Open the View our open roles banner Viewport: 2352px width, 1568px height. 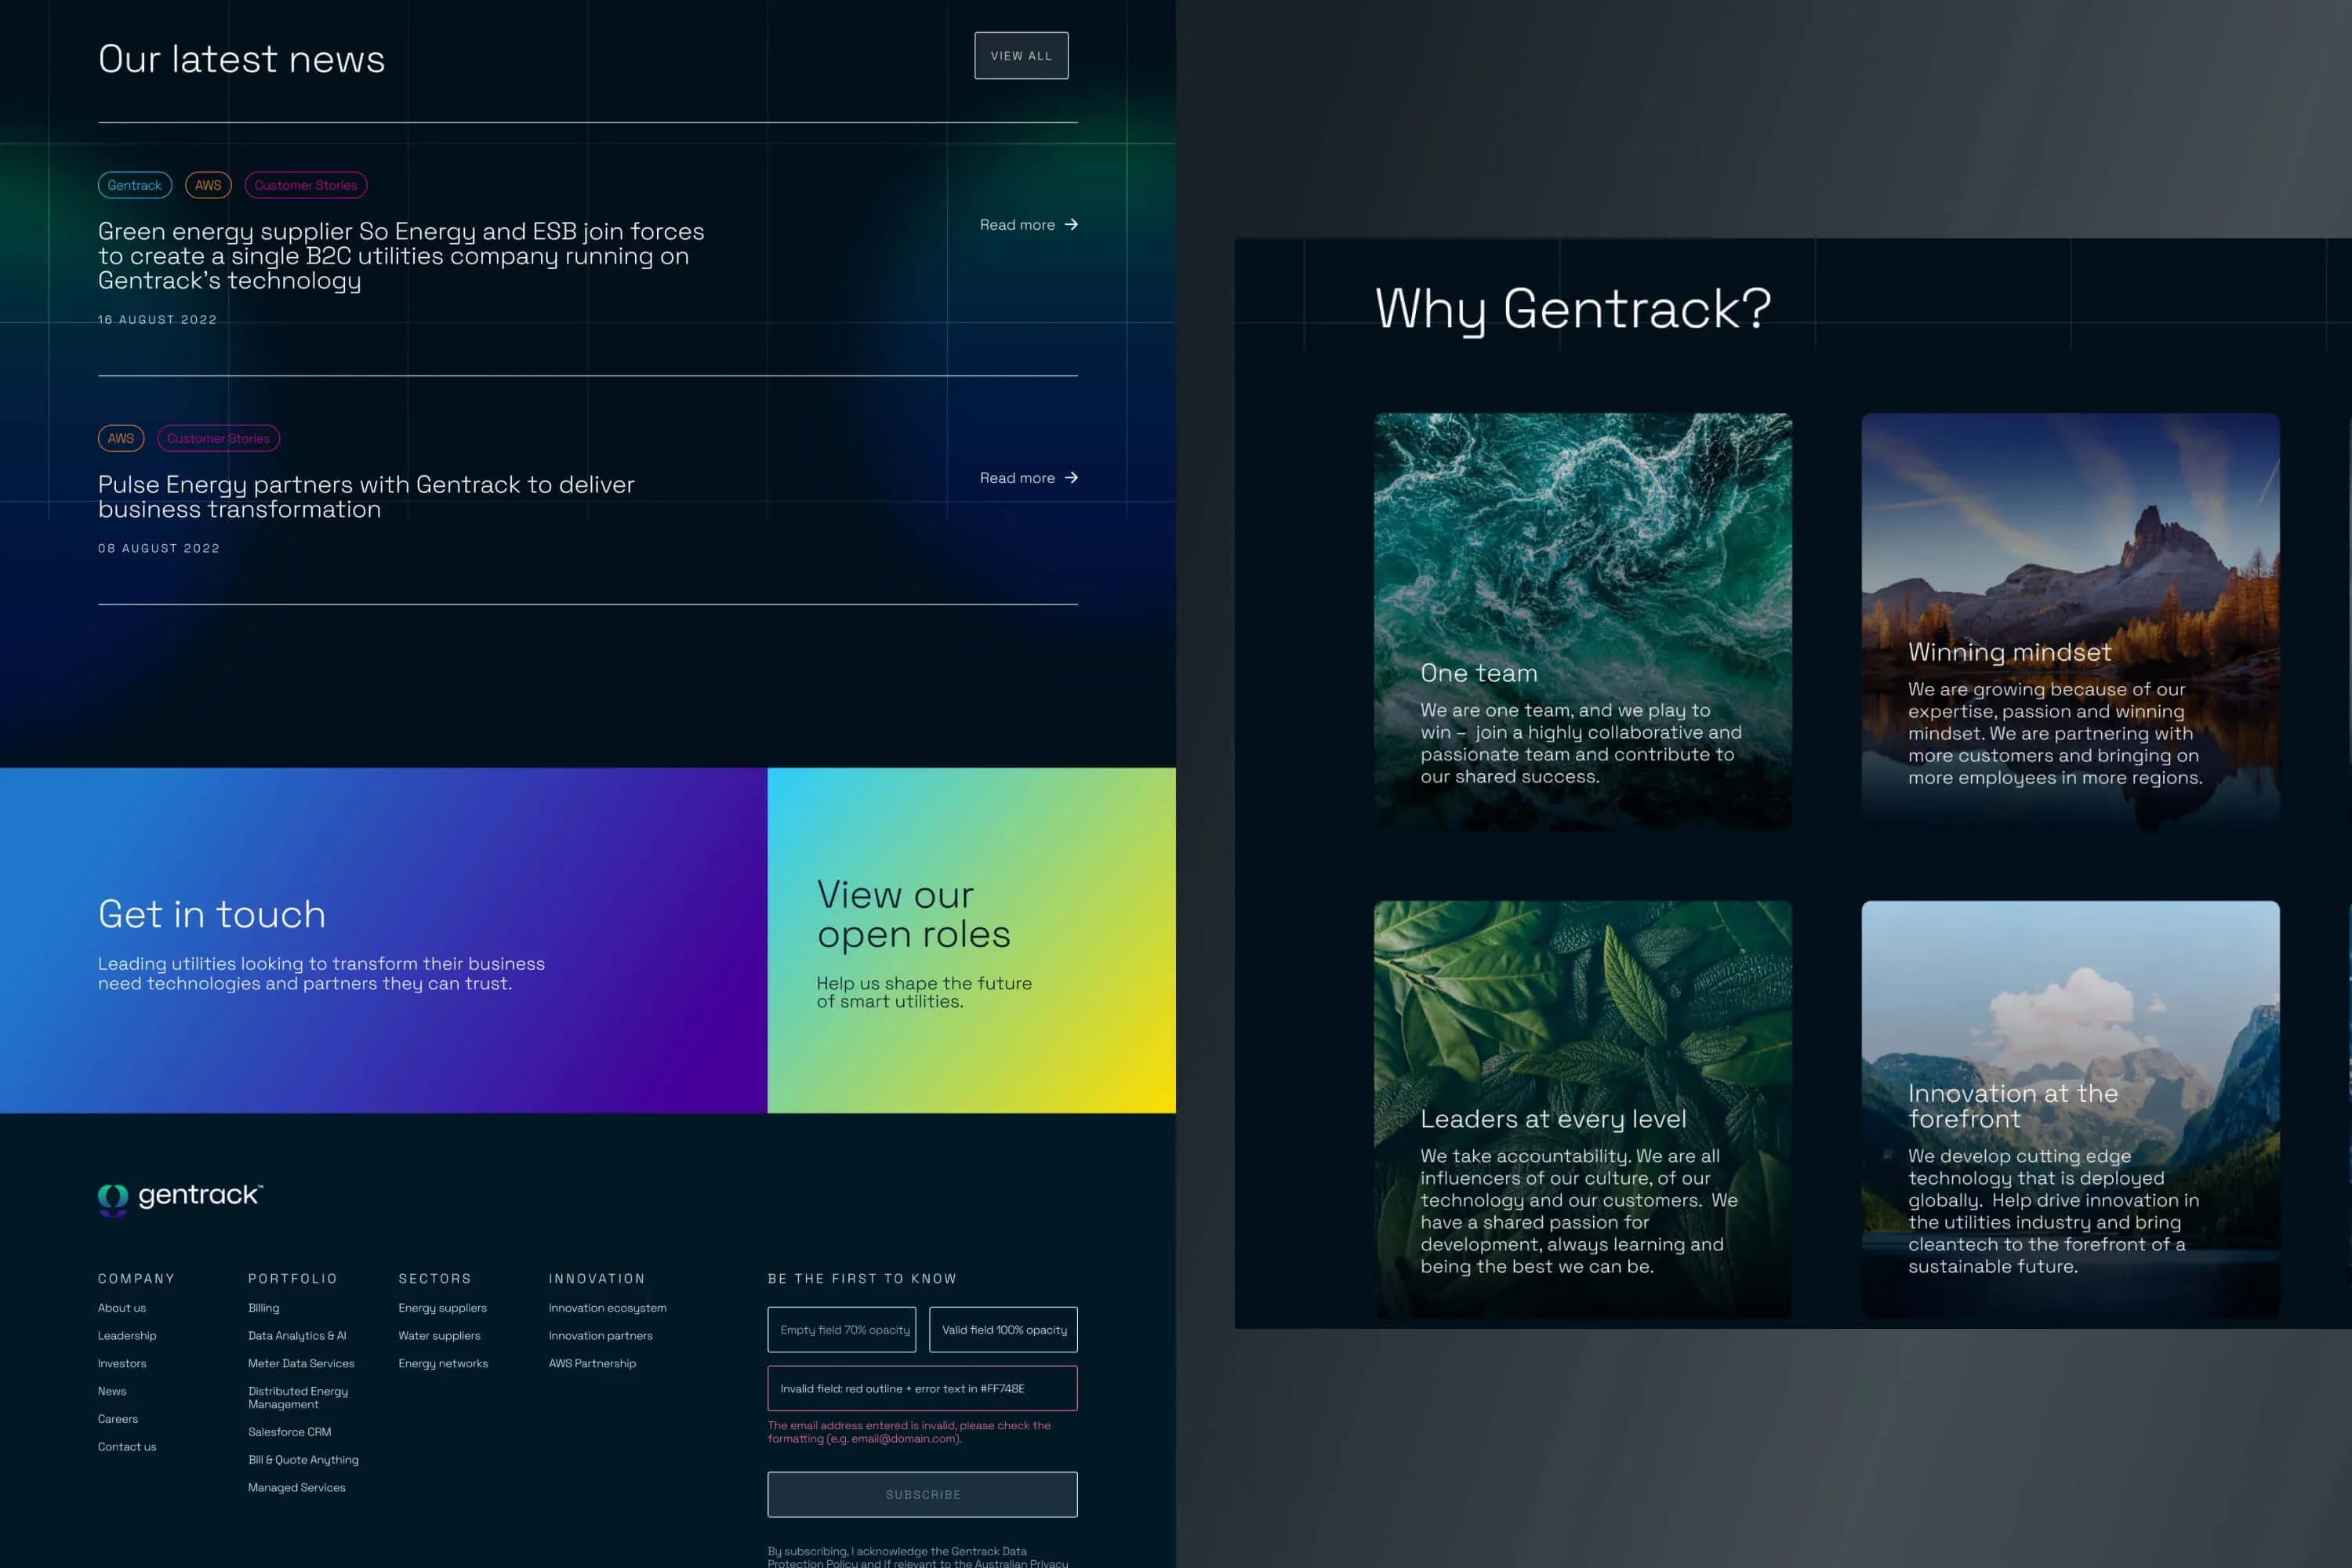pyautogui.click(x=971, y=940)
